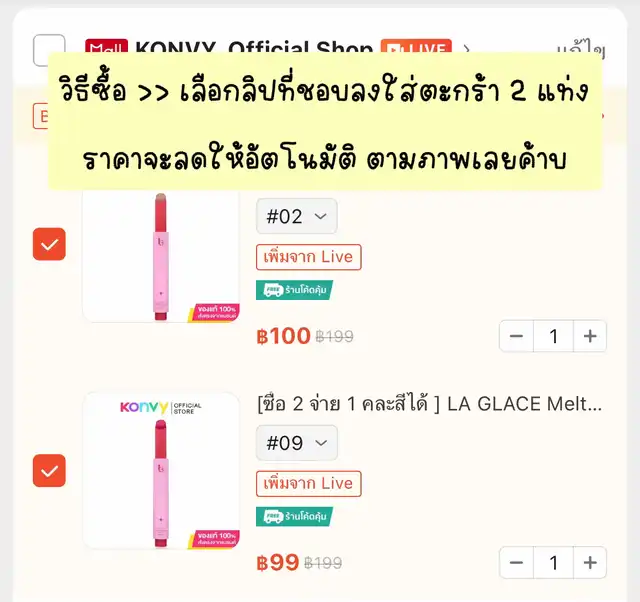Tap the เพิ่มจาก Live tag on #02 item
The width and height of the screenshot is (640, 602).
click(x=309, y=257)
